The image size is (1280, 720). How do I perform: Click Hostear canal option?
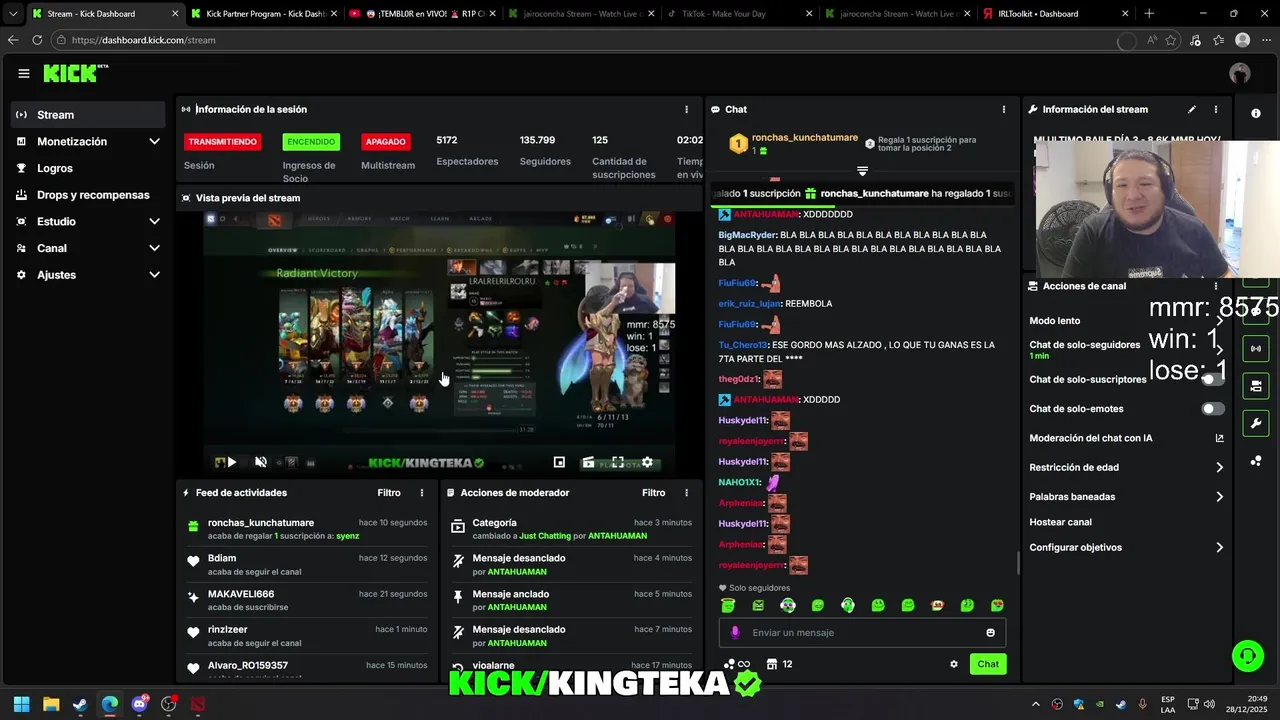point(1060,522)
